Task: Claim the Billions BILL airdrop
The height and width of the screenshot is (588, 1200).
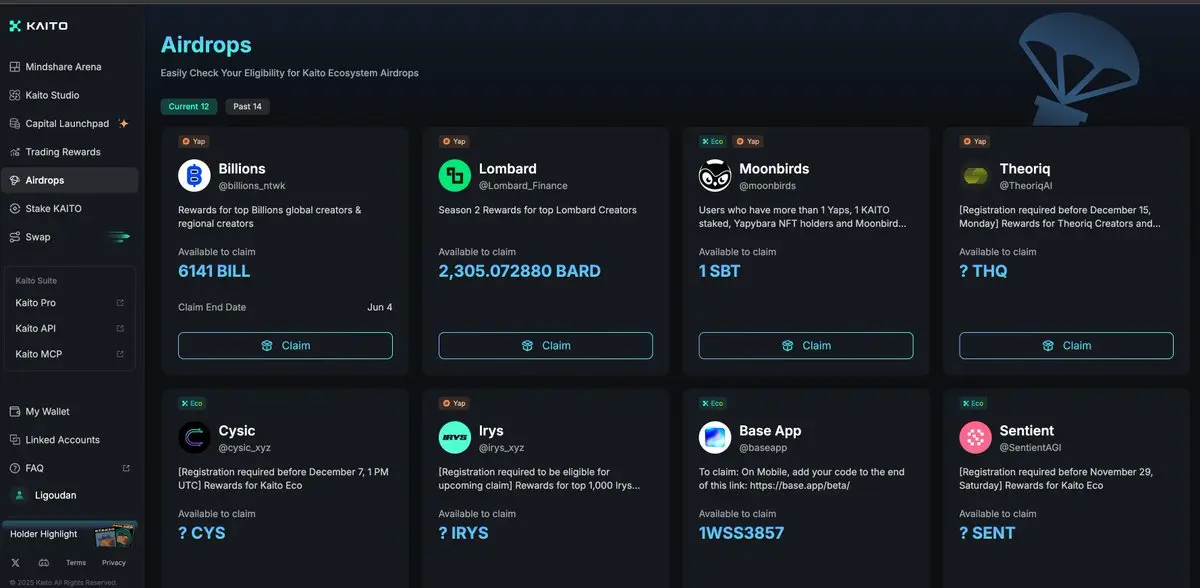Action: point(285,345)
